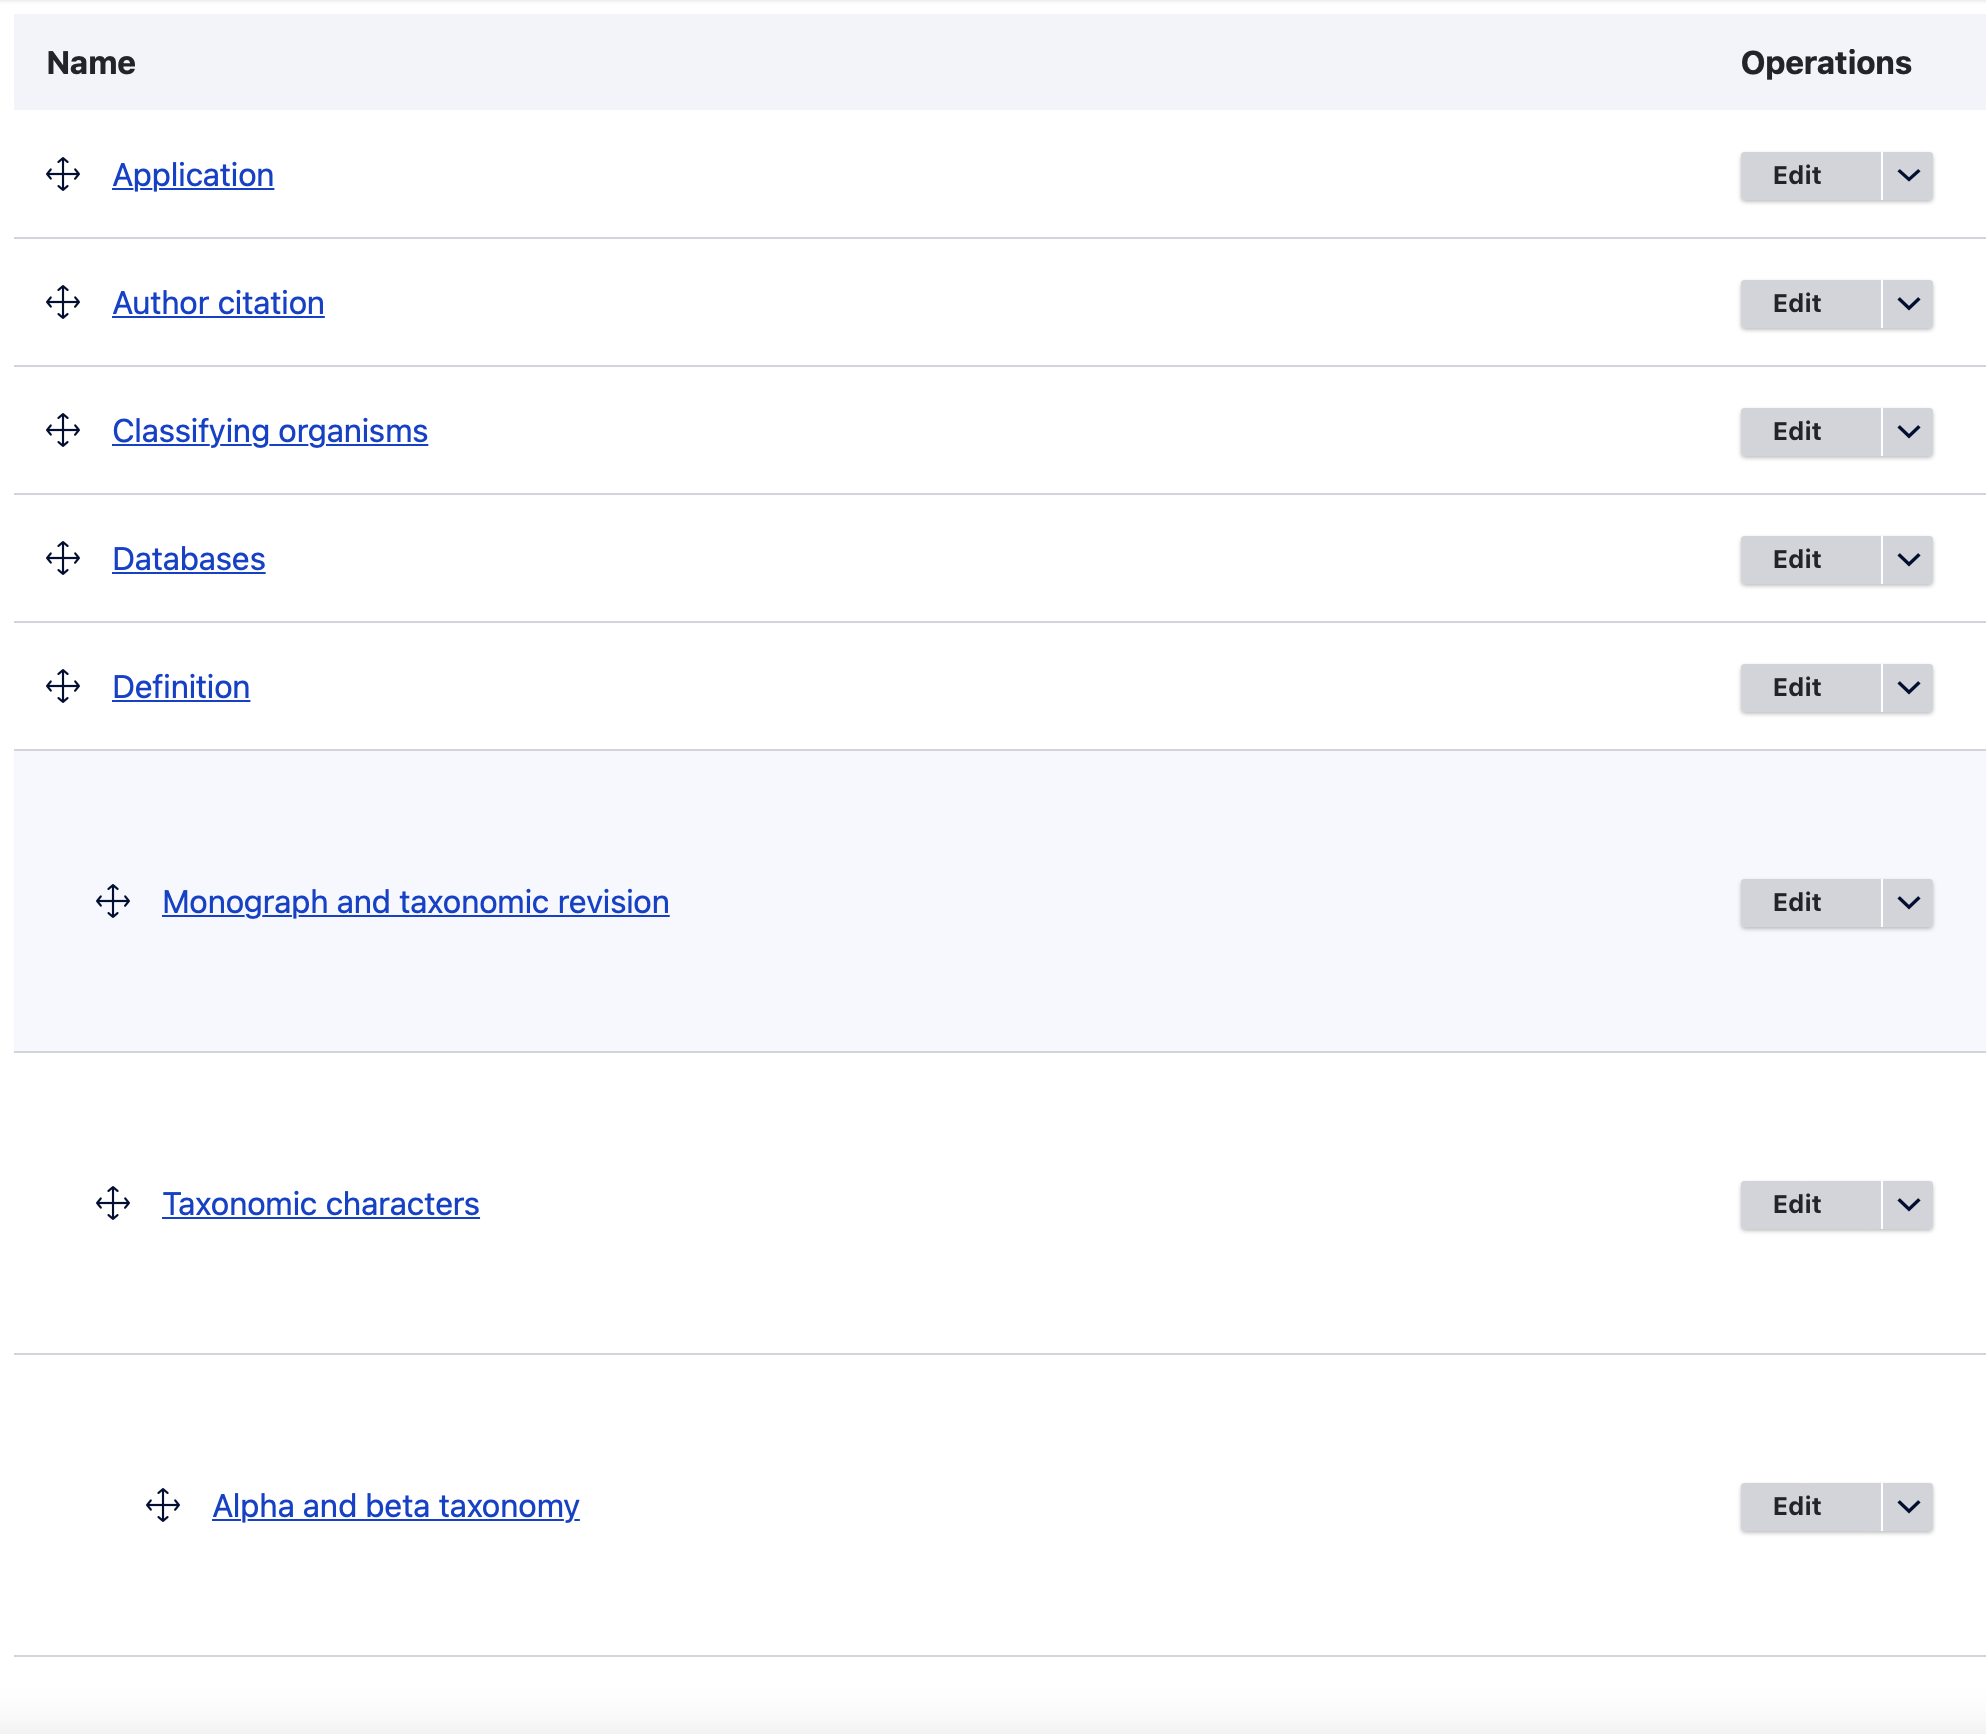
Task: Click the drag handle beside Application
Action: click(x=63, y=175)
